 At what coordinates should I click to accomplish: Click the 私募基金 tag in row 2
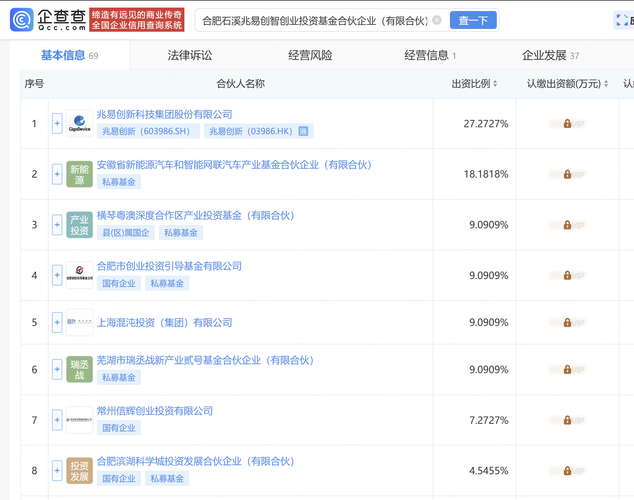click(119, 182)
